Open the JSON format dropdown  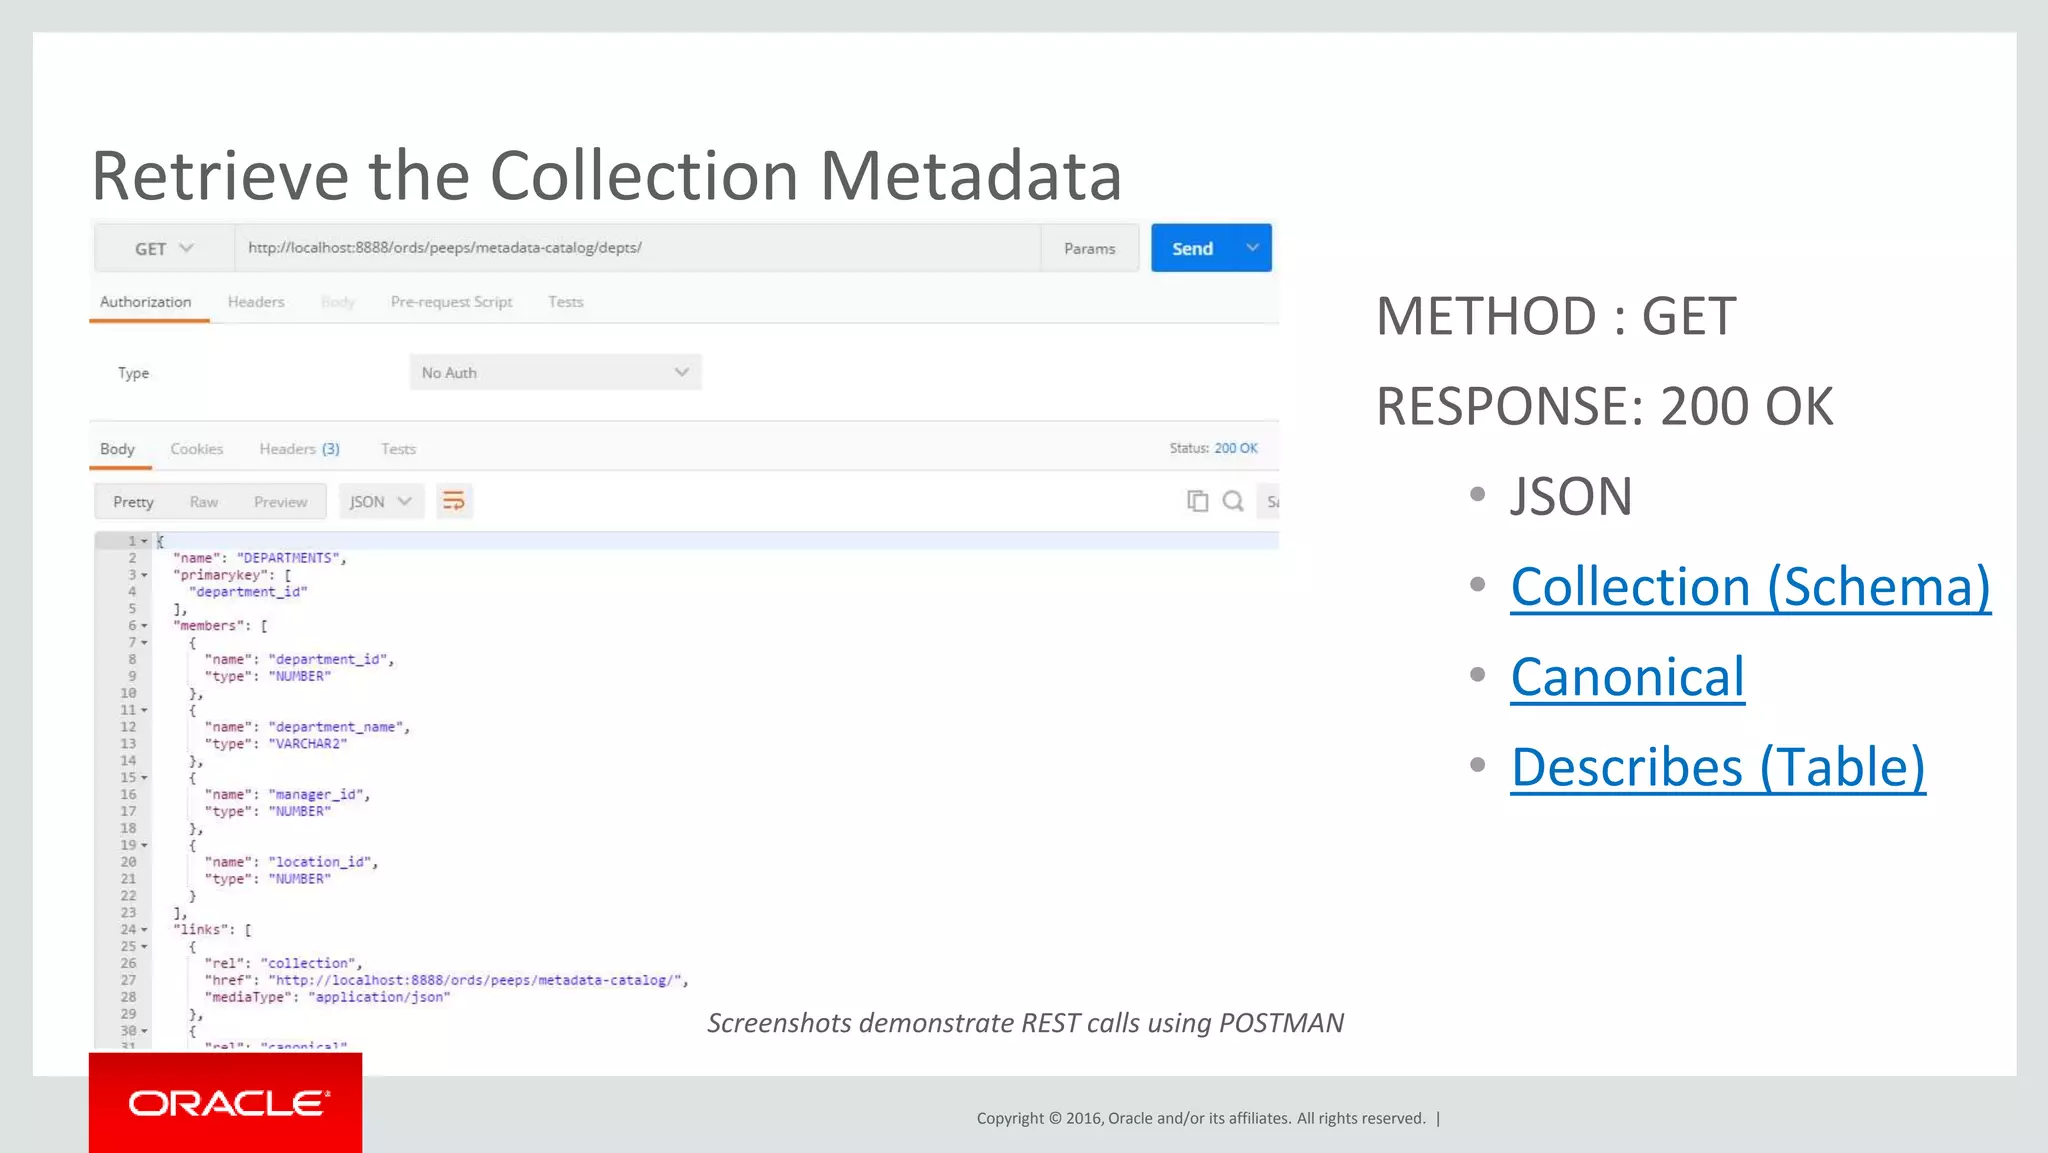(381, 501)
